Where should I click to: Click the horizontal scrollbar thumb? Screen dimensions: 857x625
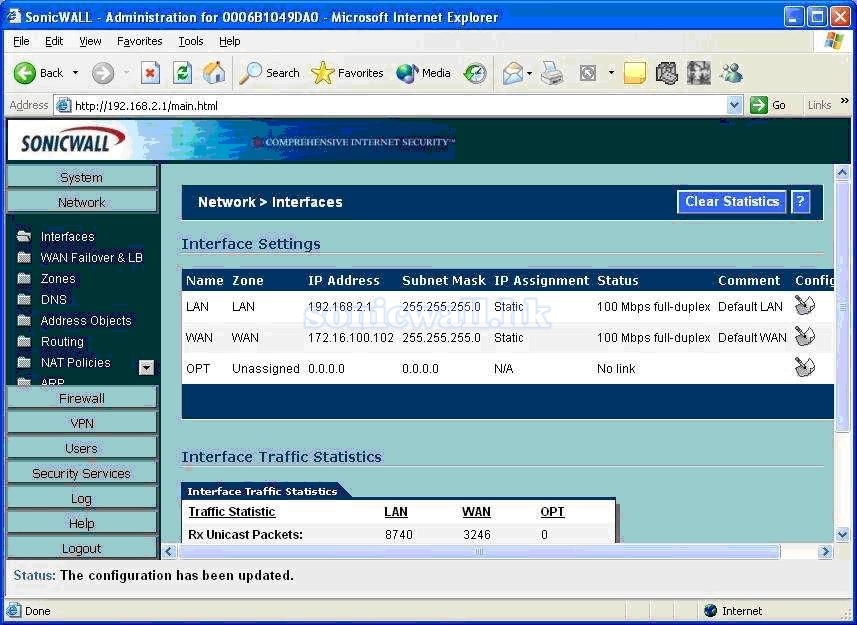pos(479,552)
